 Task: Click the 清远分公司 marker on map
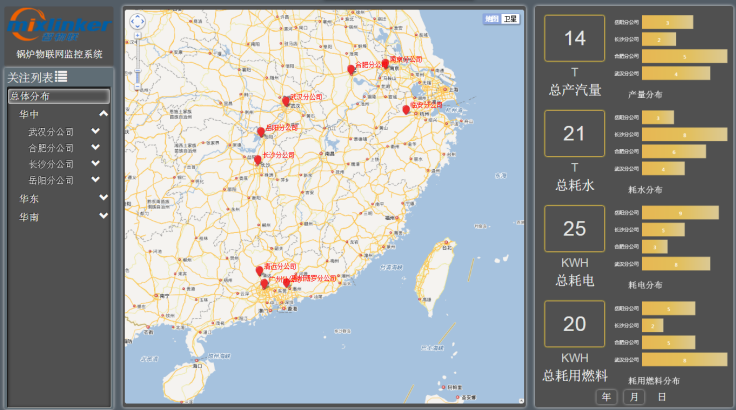click(259, 270)
